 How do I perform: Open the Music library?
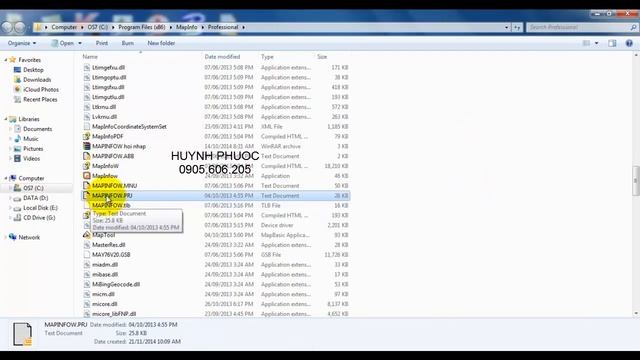[31, 139]
